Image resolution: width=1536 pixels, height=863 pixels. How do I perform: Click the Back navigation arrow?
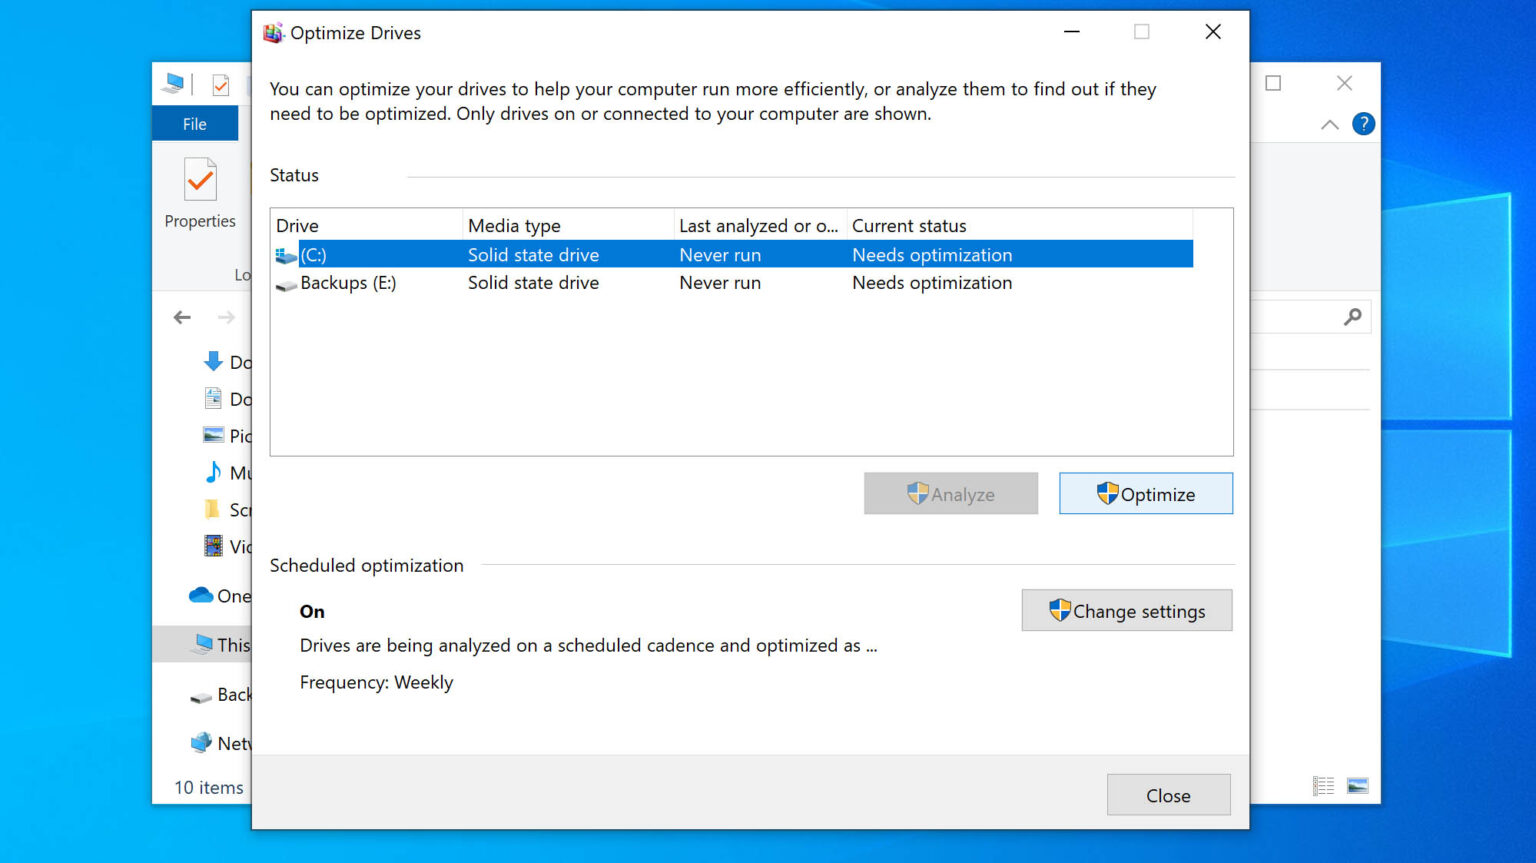[x=181, y=317]
